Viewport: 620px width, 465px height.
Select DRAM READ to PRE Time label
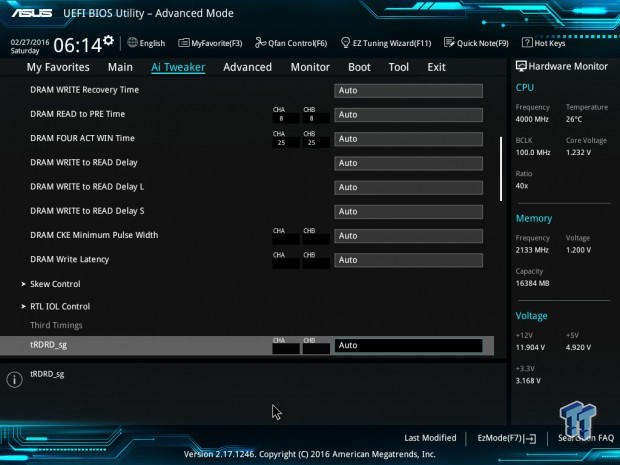pyautogui.click(x=78, y=114)
